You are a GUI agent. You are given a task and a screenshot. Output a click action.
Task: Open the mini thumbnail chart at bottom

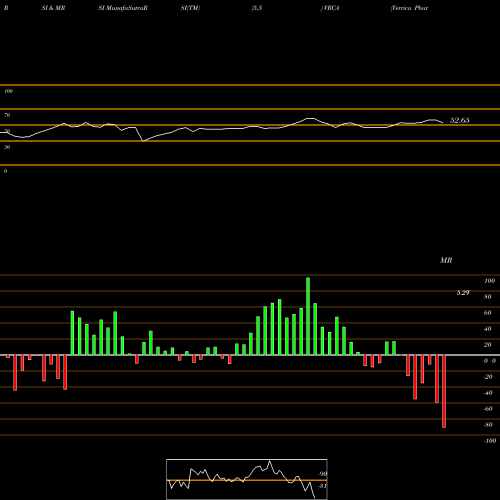[247, 479]
